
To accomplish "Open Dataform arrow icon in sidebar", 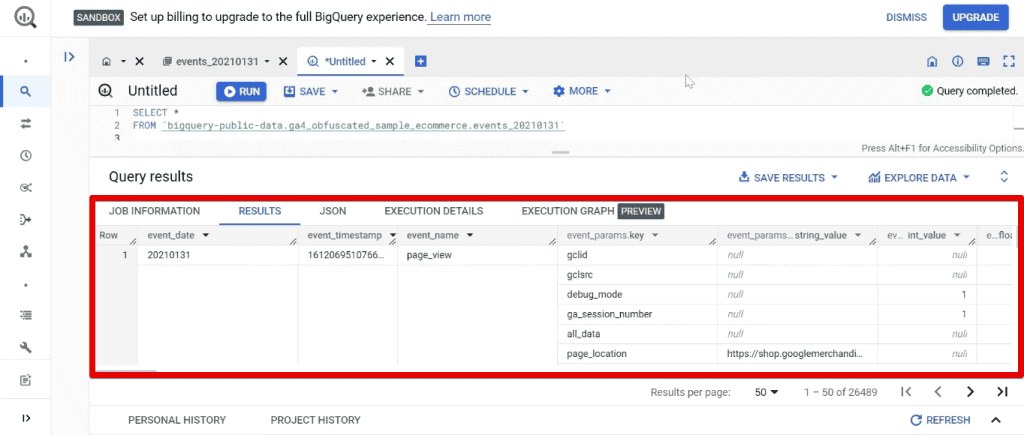I will click(x=25, y=219).
